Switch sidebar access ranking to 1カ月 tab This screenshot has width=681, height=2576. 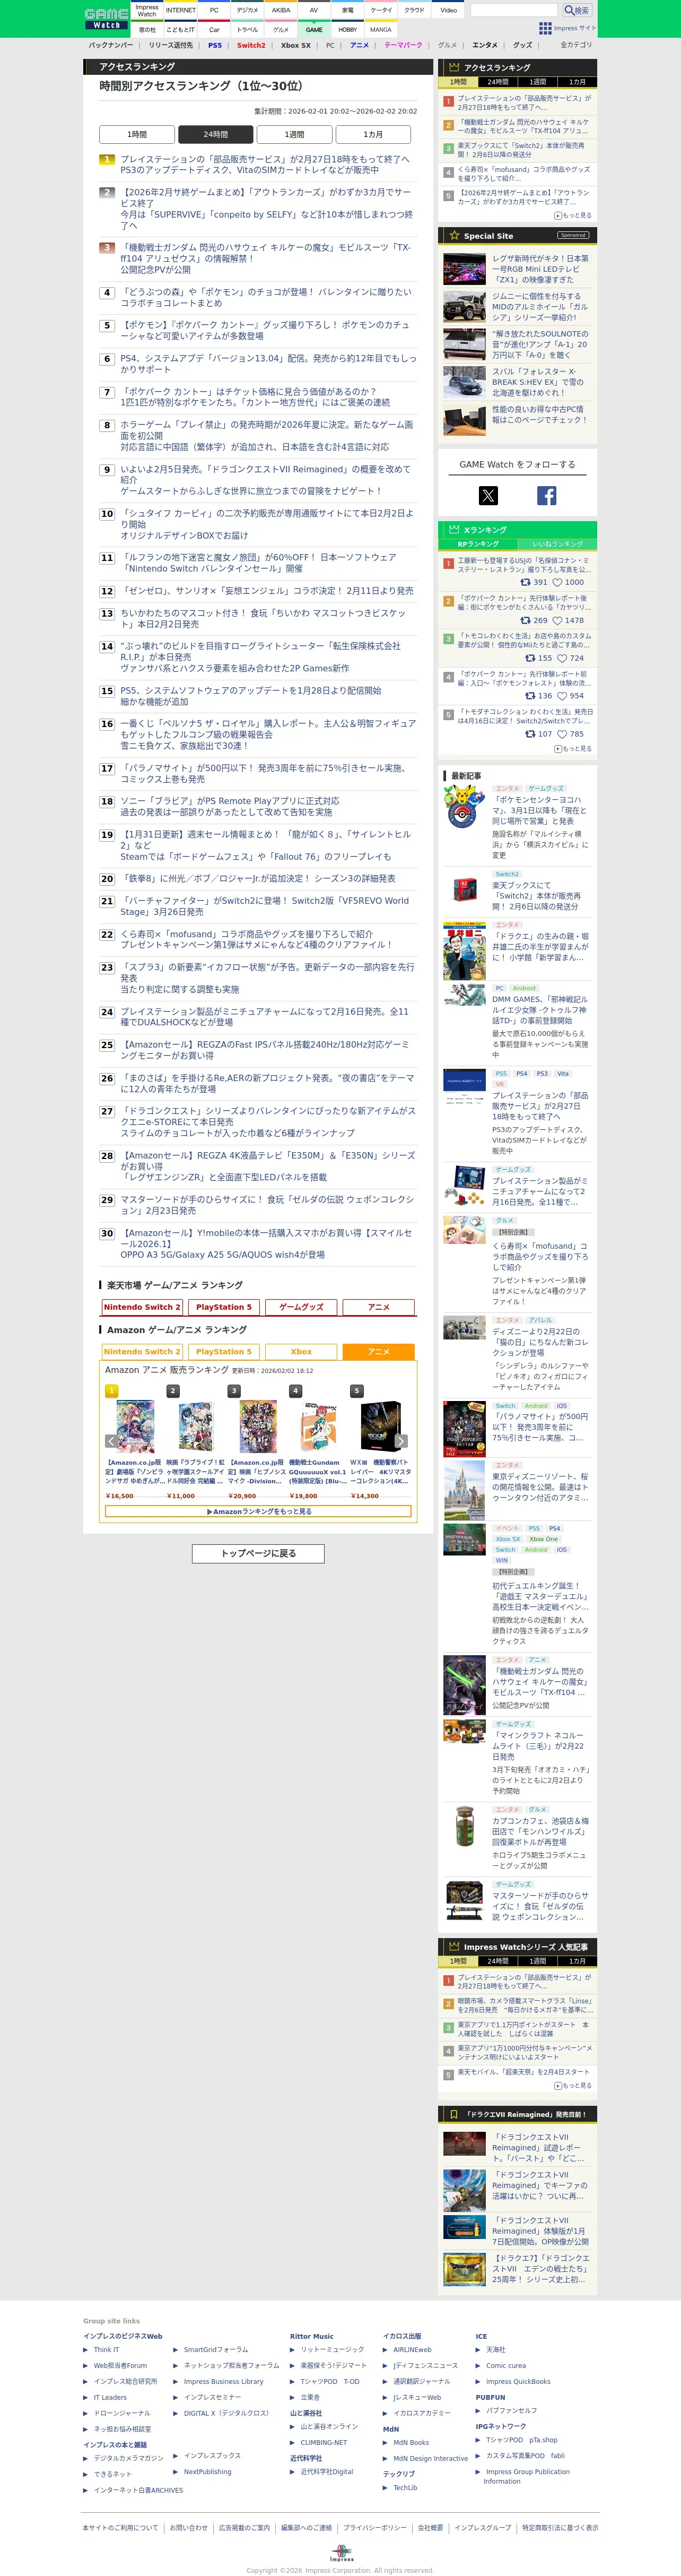(x=577, y=82)
